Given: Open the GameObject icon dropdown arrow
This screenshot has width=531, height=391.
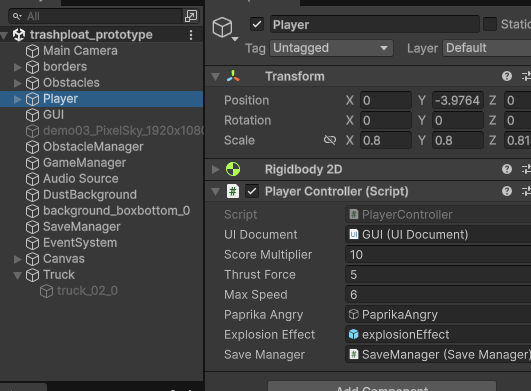Looking at the screenshot, I should (235, 39).
